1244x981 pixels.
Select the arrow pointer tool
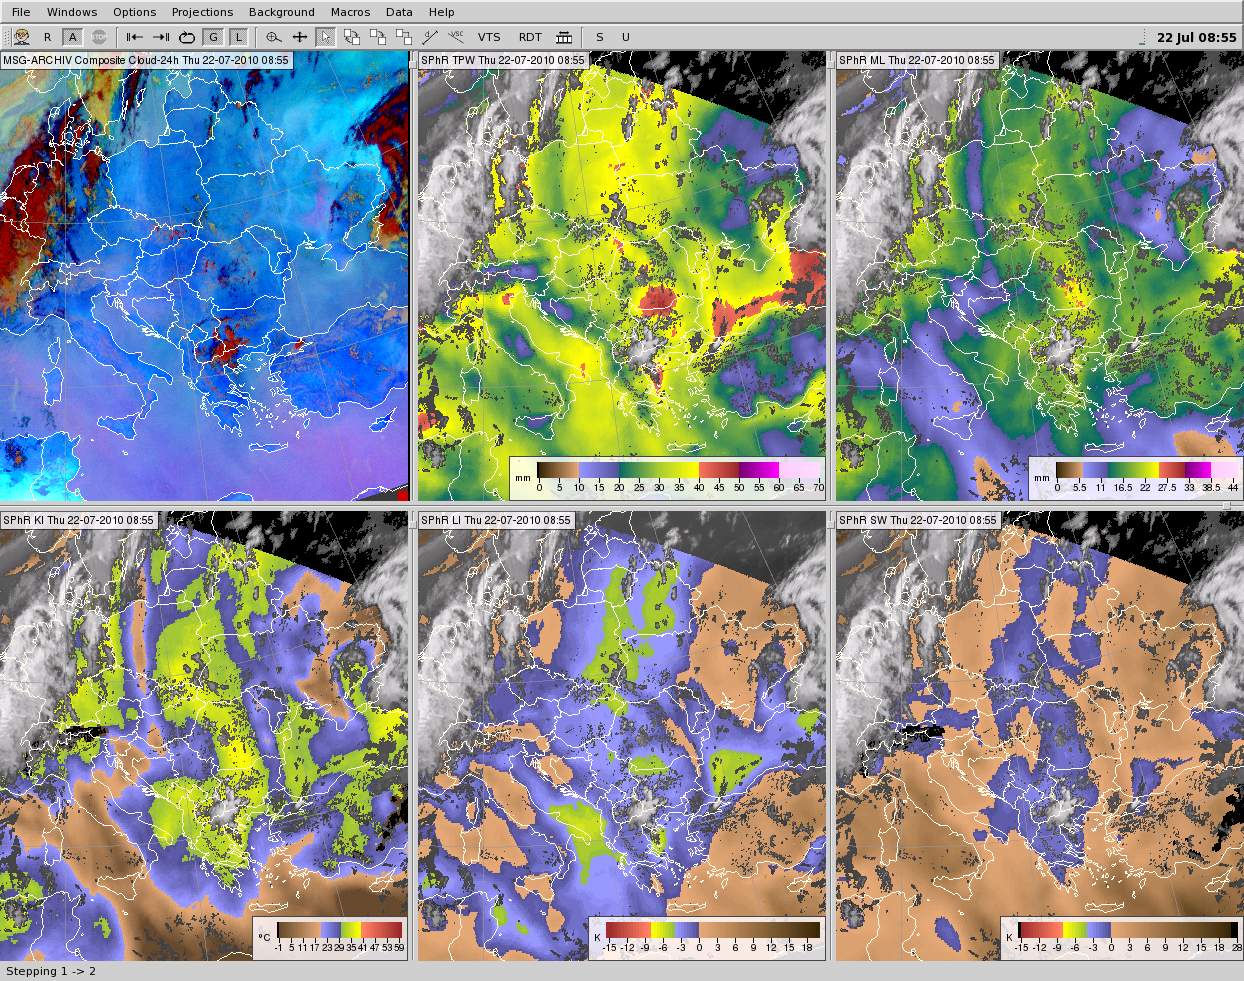click(325, 37)
